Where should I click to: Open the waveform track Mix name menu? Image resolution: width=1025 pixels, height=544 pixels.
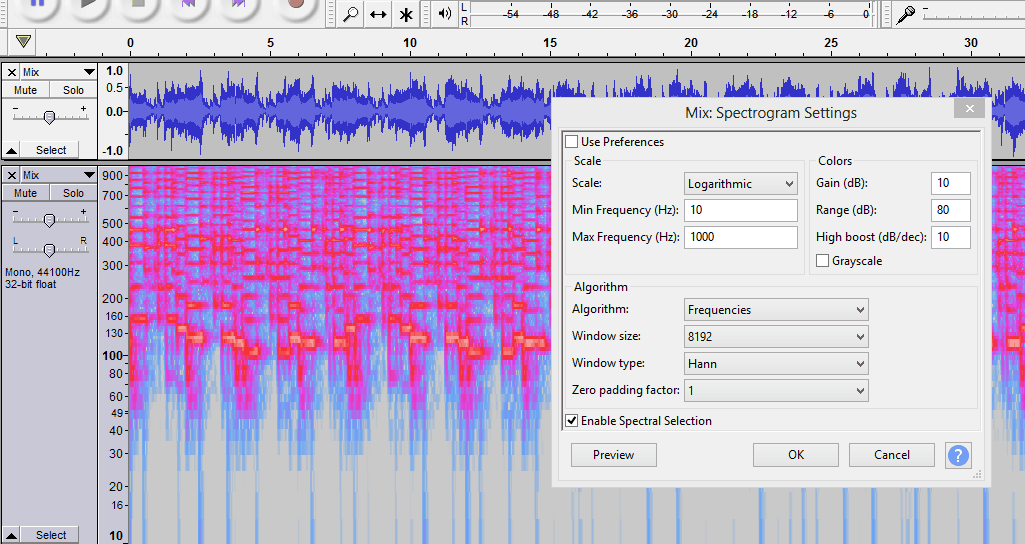(x=59, y=72)
